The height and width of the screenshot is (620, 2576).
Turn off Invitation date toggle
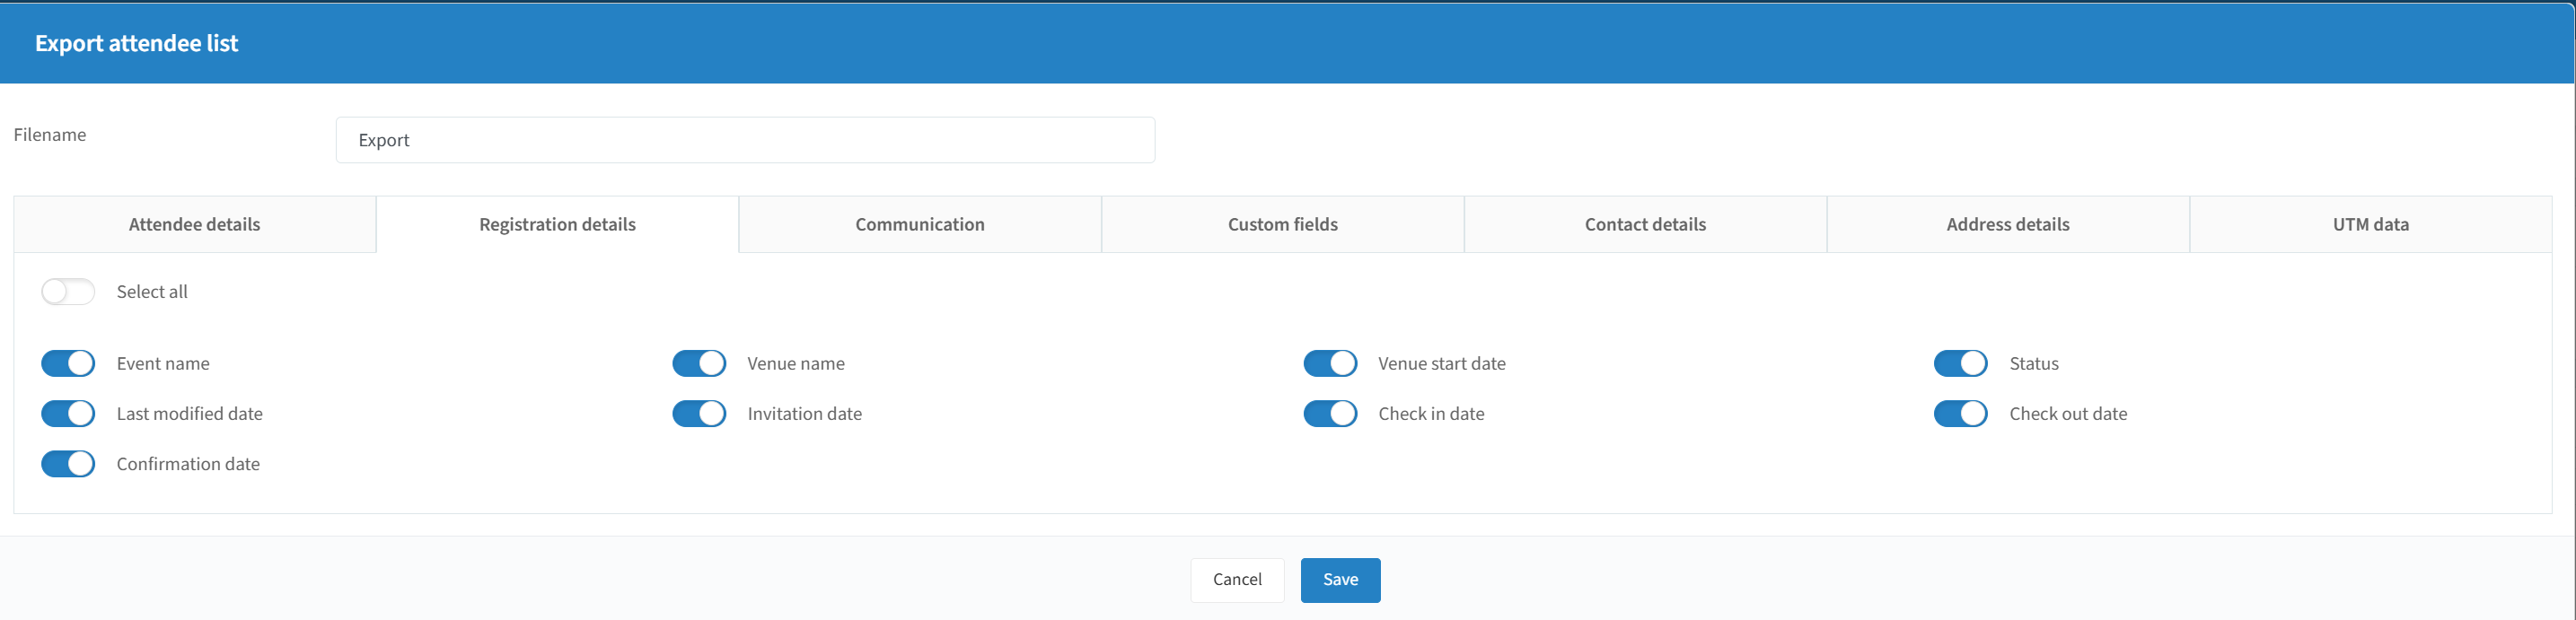click(699, 414)
